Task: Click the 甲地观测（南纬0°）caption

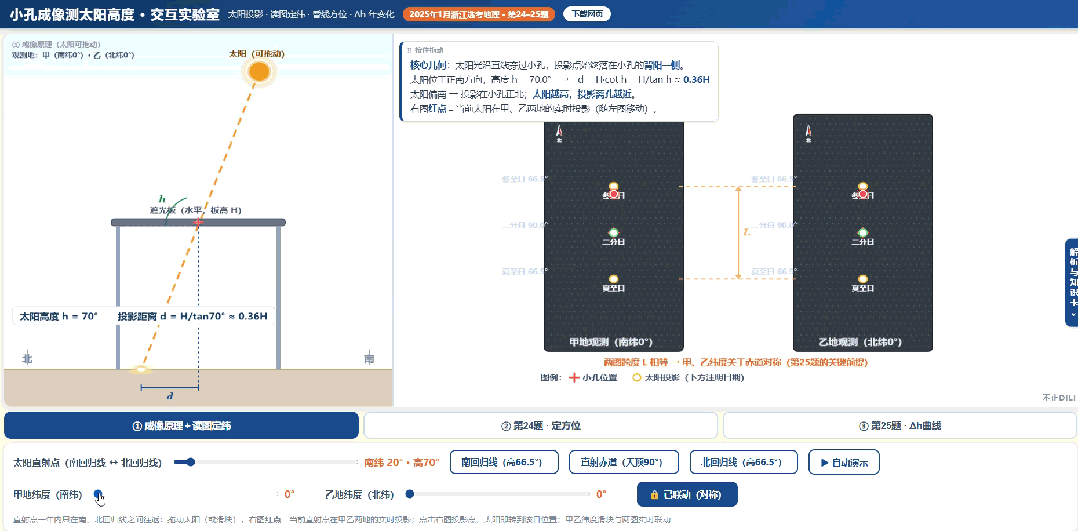Action: point(610,341)
